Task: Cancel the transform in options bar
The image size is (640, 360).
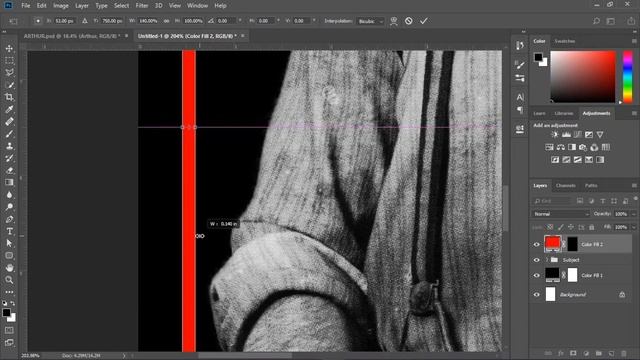Action: pyautogui.click(x=409, y=21)
